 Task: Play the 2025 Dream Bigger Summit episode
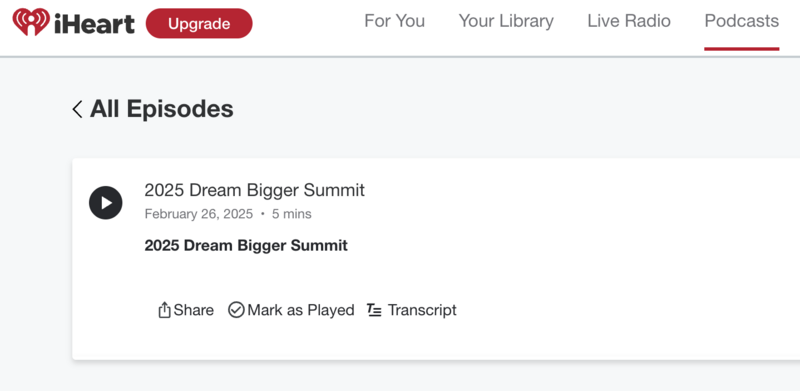[x=106, y=203]
